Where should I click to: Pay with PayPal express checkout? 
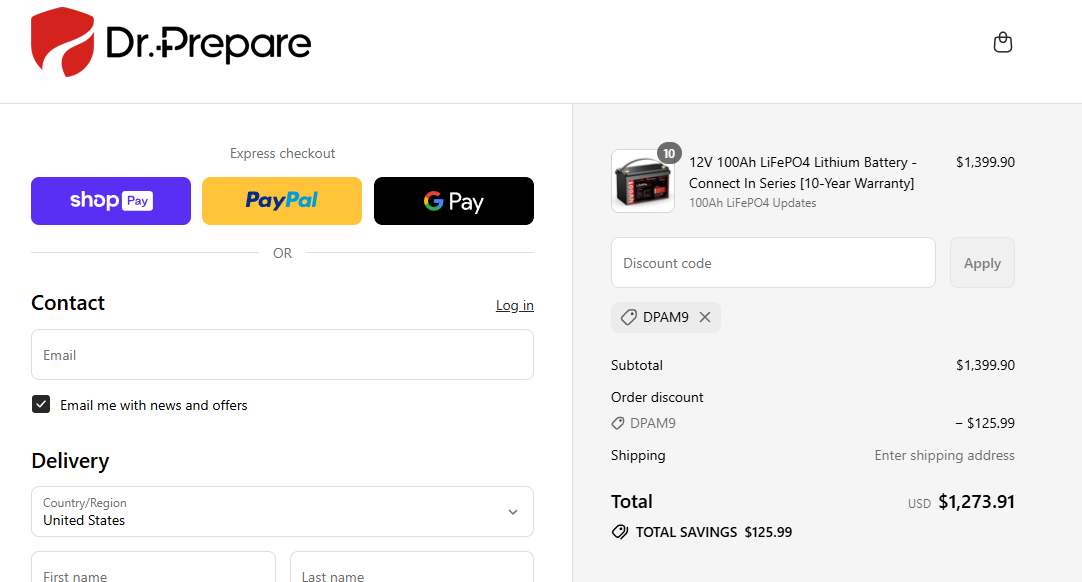tap(282, 201)
